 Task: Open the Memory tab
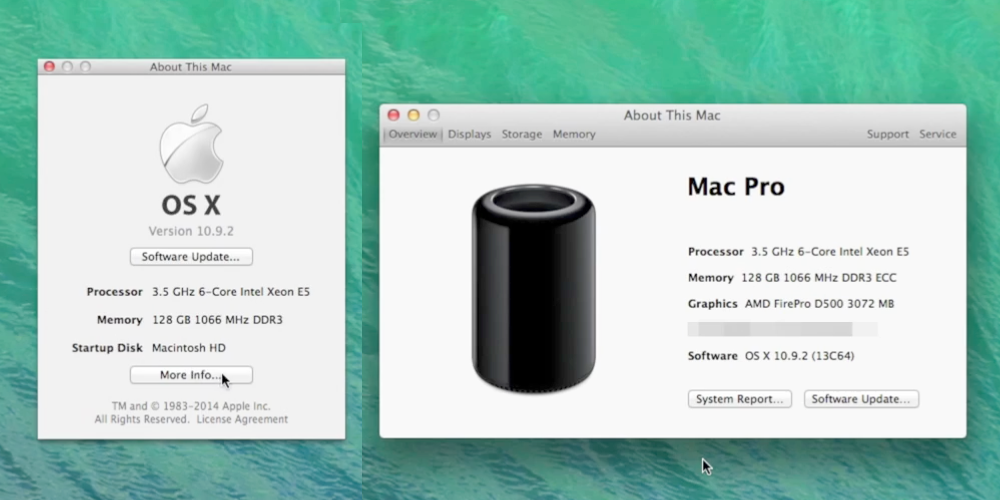click(574, 134)
